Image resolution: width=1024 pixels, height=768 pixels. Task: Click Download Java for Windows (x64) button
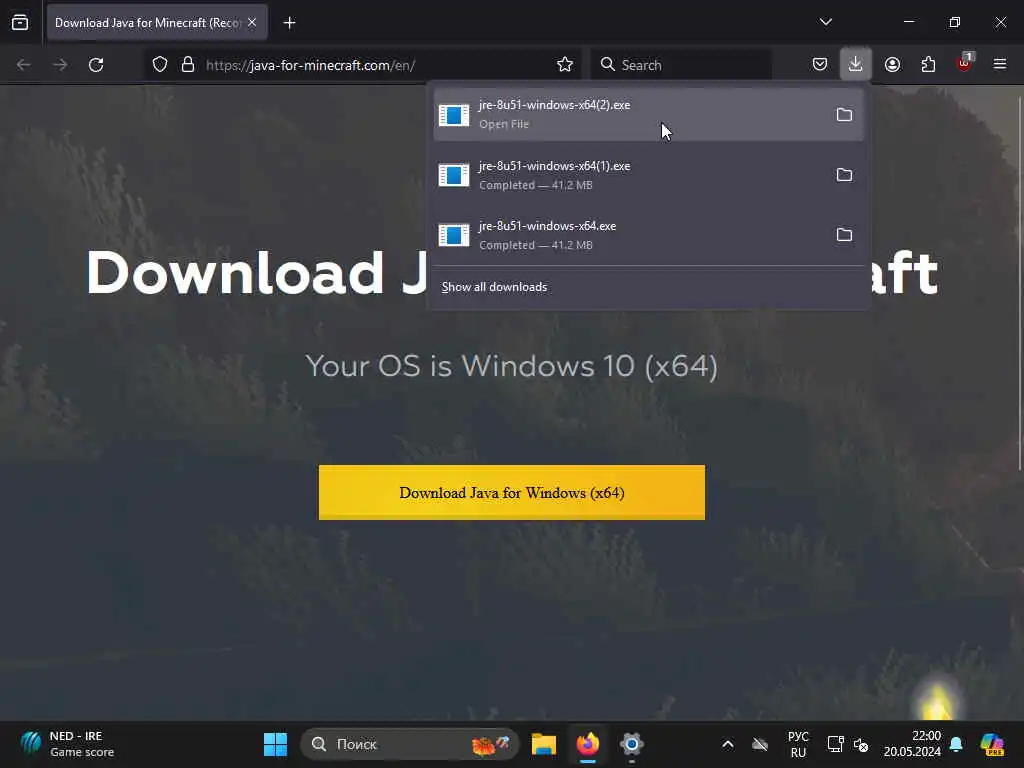pos(512,492)
